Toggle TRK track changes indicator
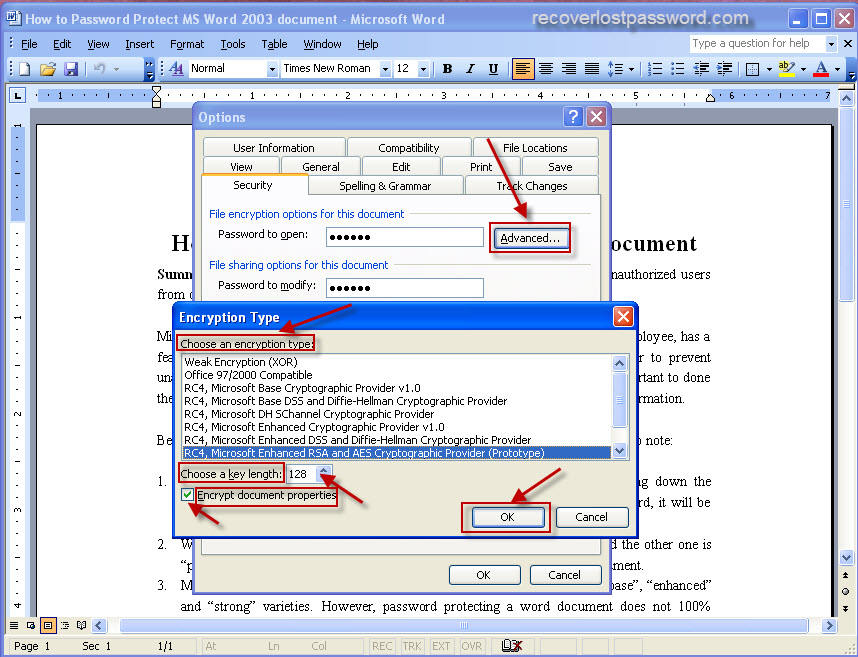 coord(411,647)
